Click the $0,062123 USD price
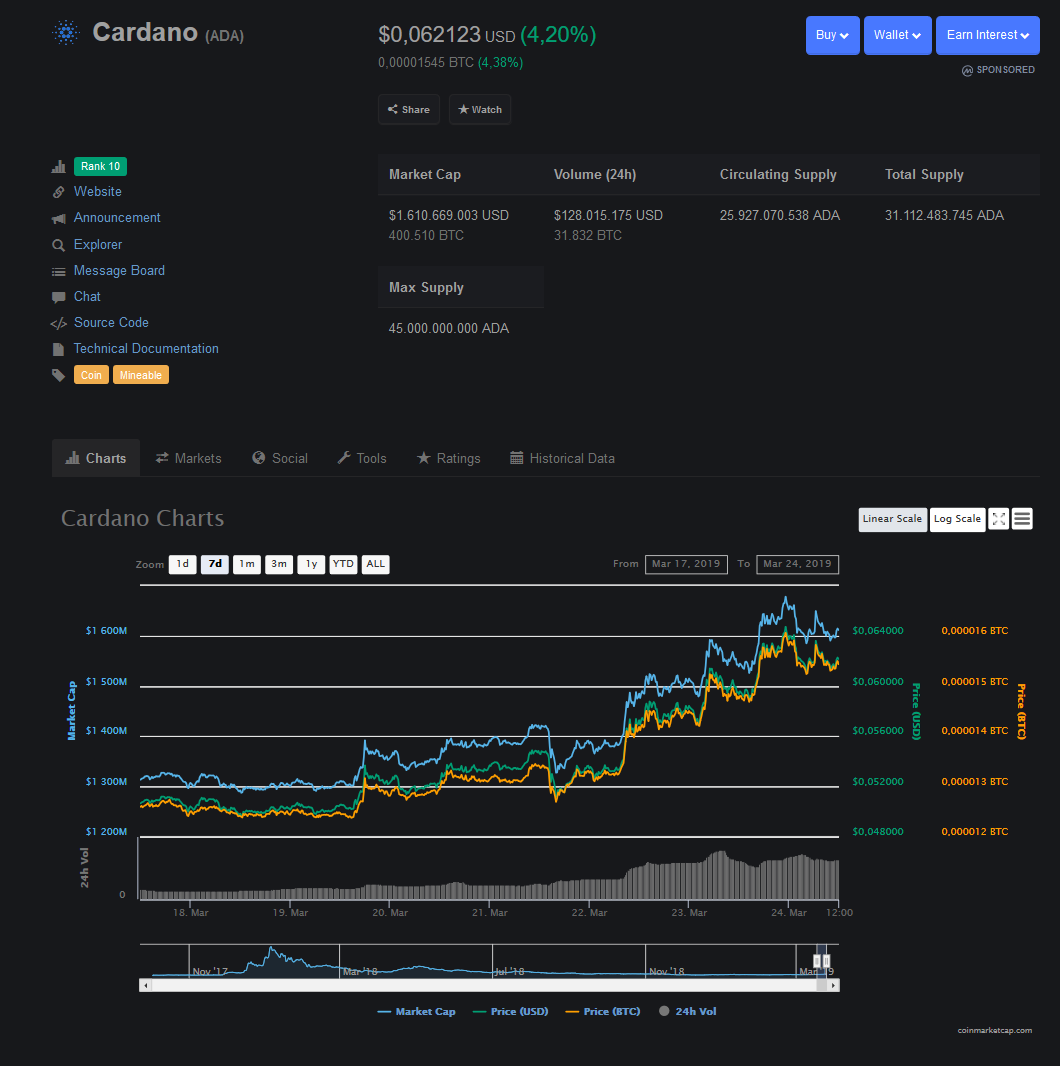The height and width of the screenshot is (1066, 1060). pyautogui.click(x=447, y=35)
